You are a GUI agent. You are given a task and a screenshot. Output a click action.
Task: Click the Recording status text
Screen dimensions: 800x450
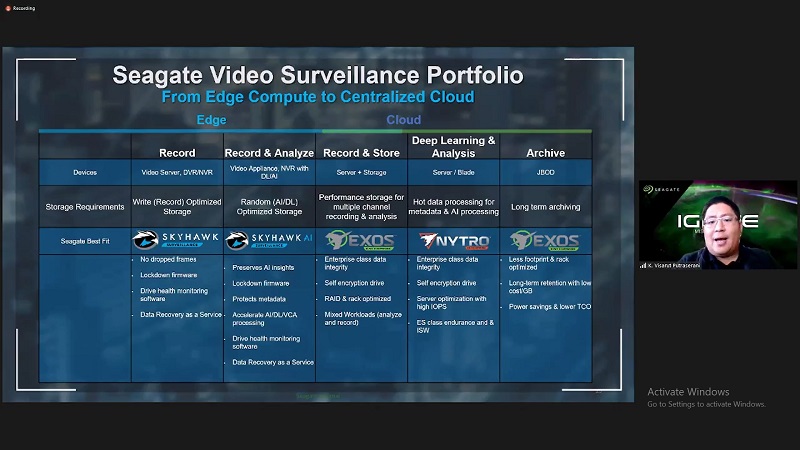pyautogui.click(x=24, y=8)
